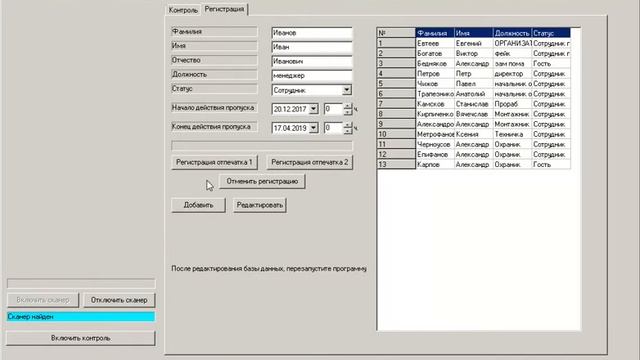640x360 pixels.
Task: Edit the Фамилия field containing Иванов
Action: [x=311, y=33]
